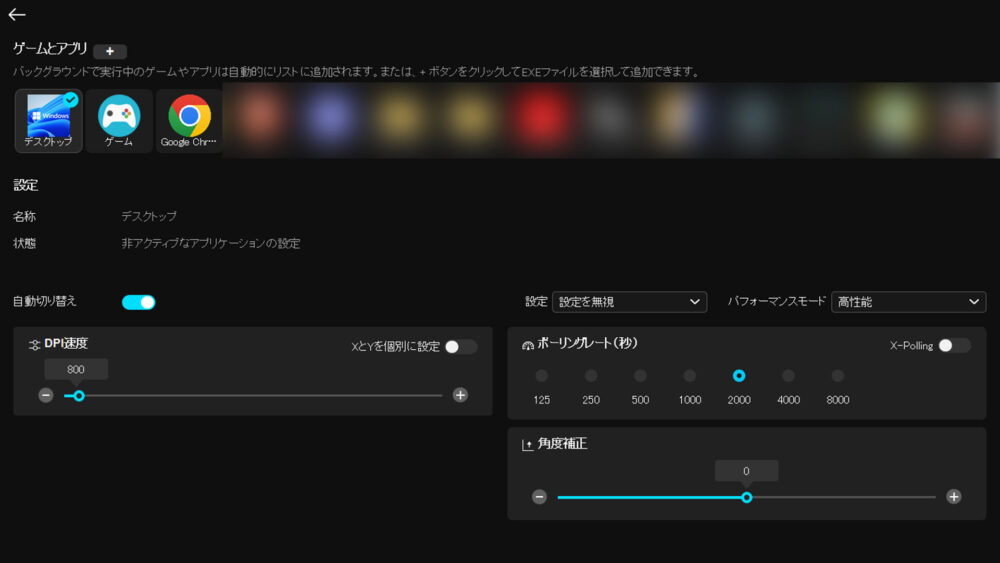1000x563 pixels.
Task: Toggle the 自動切り替え switch off
Action: pos(139,302)
